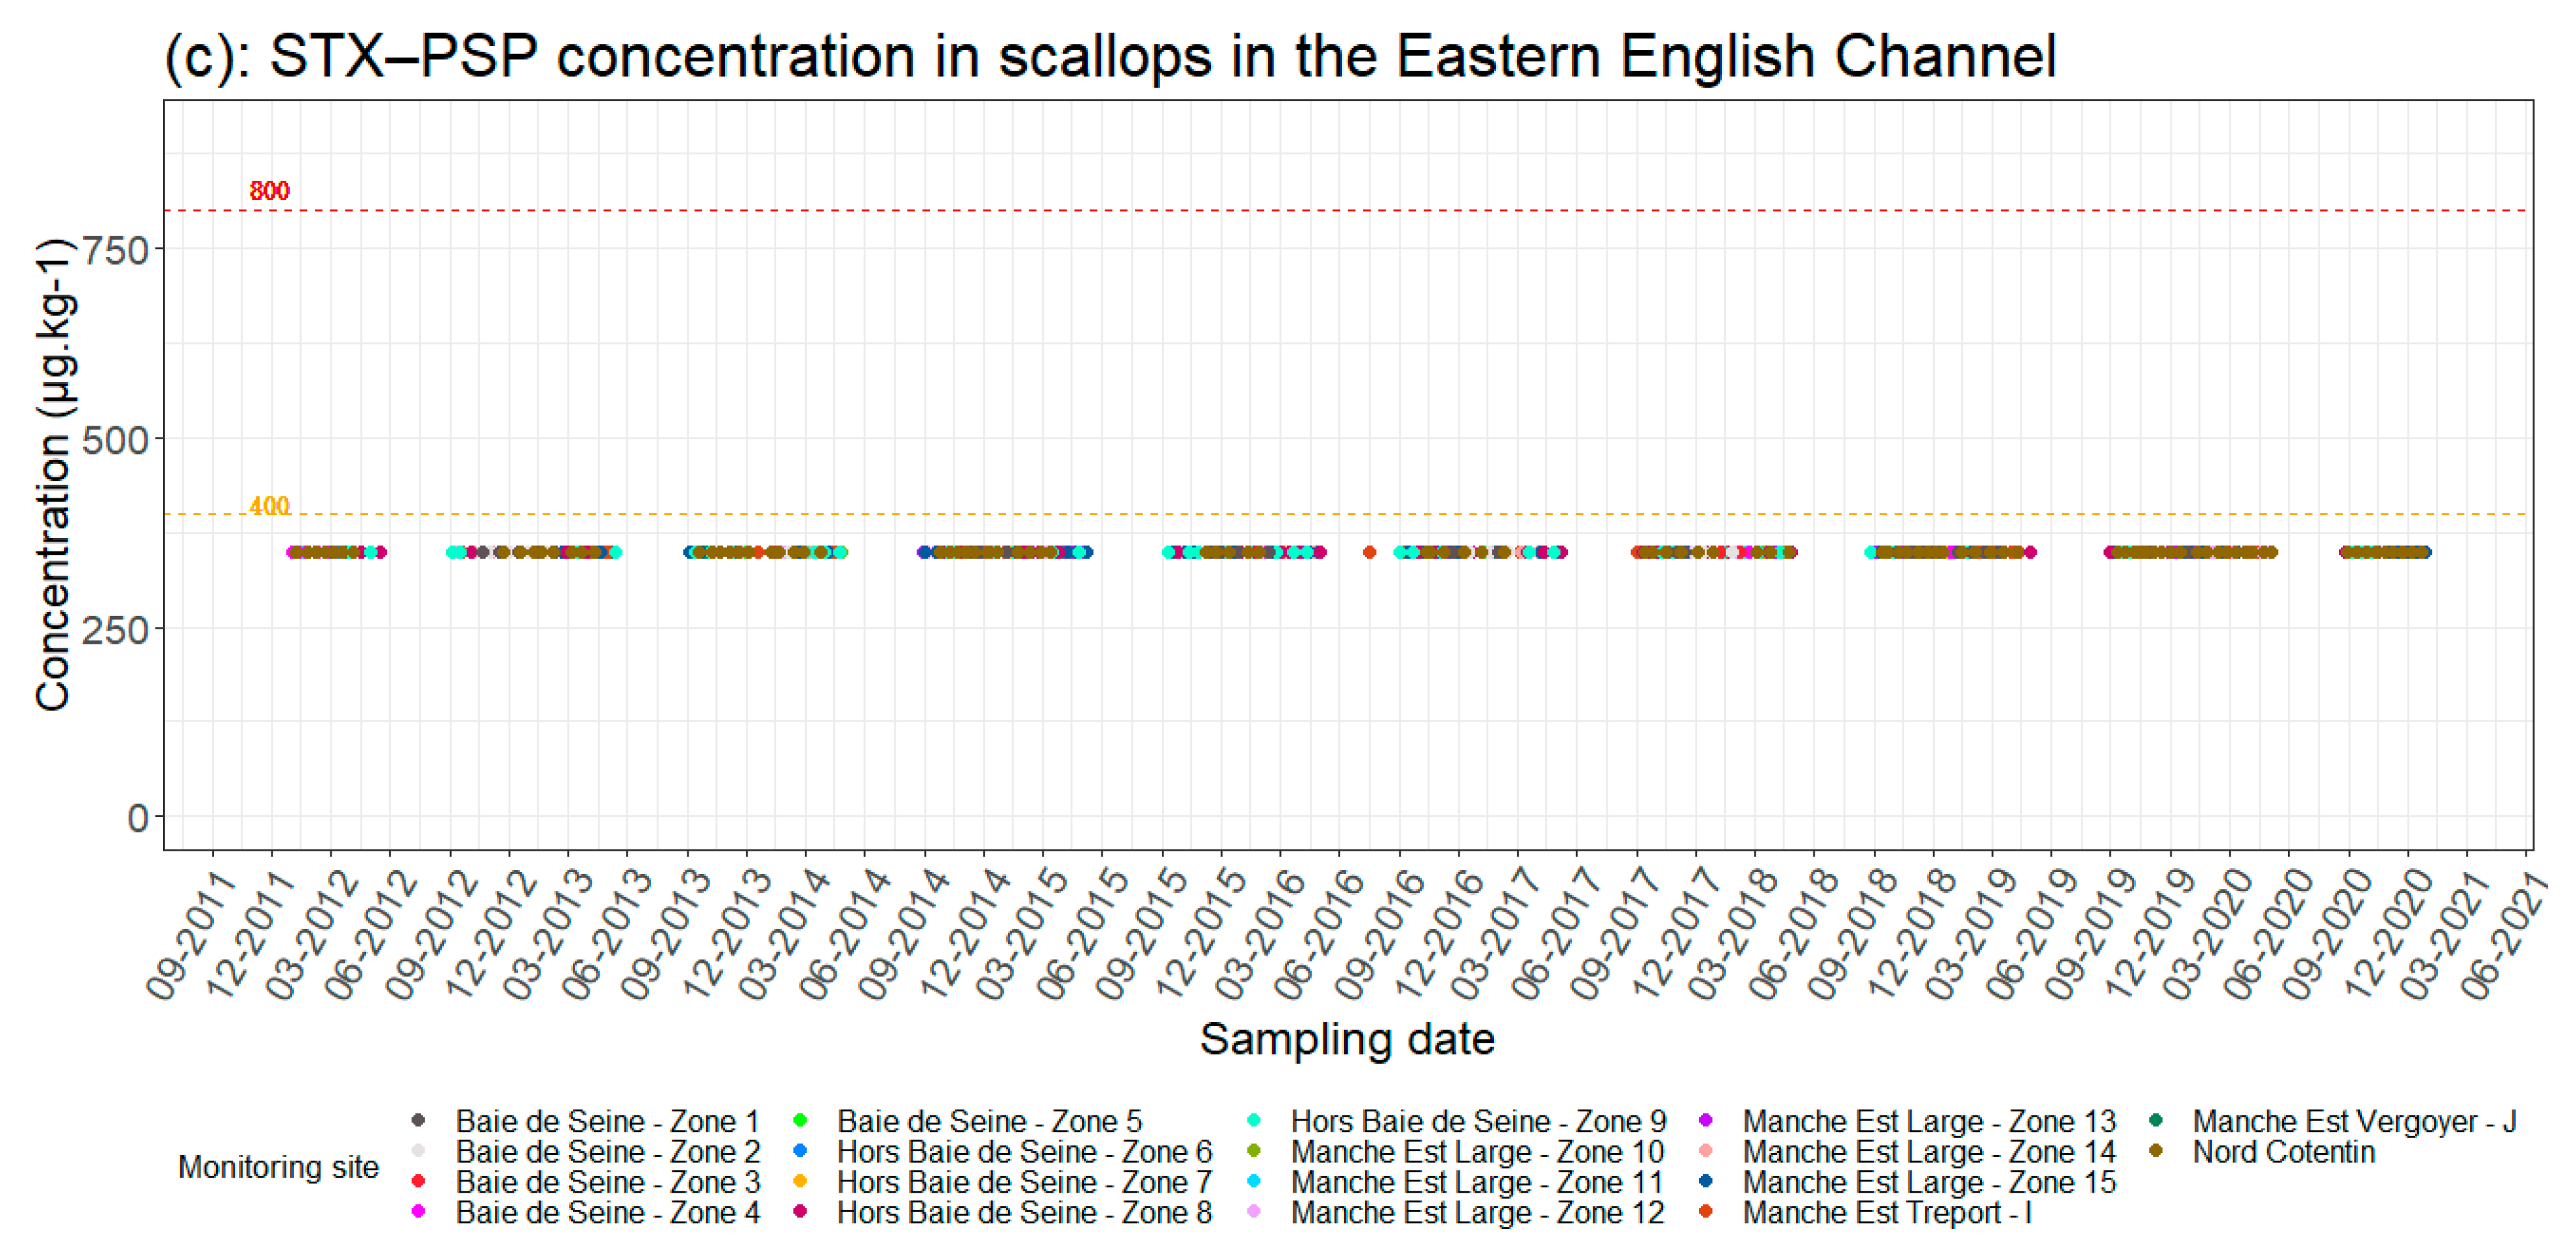Click the red 800 threshold label
2576x1253 pixels.
269,190
